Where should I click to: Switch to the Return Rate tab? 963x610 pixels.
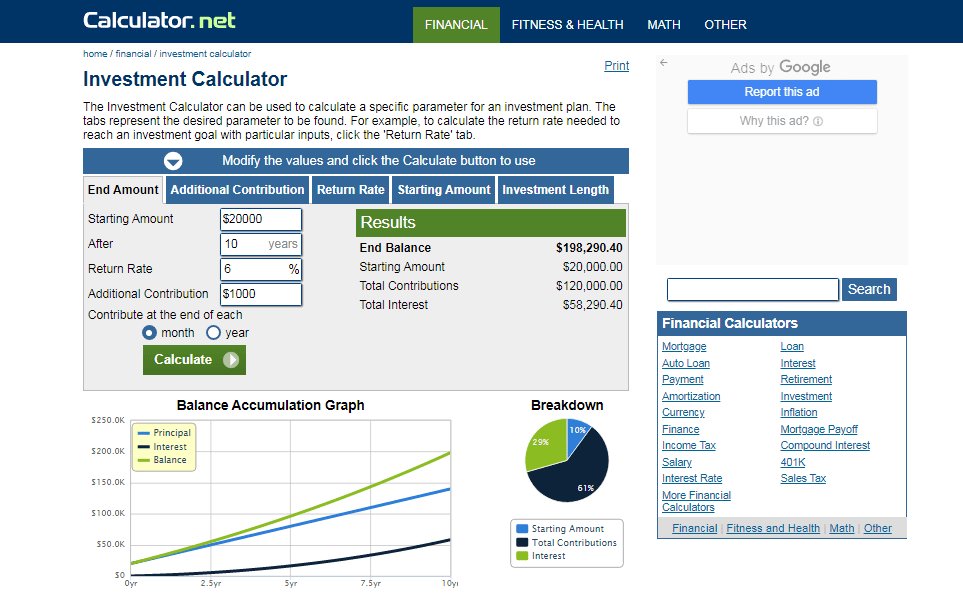[x=350, y=189]
